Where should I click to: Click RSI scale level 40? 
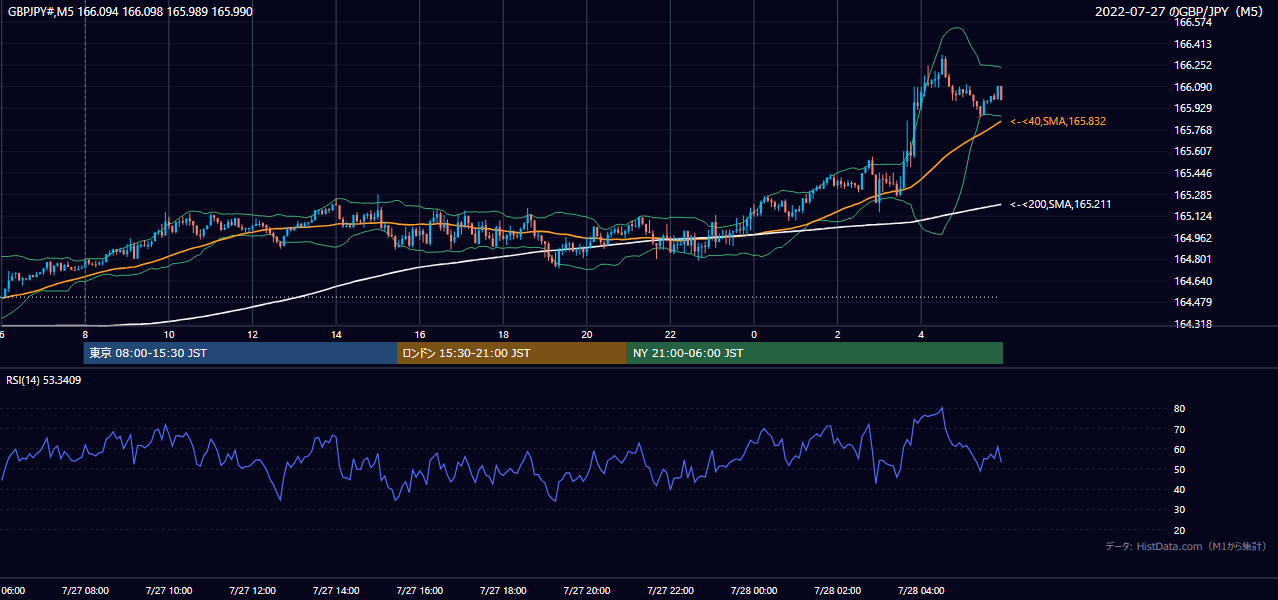click(x=1179, y=489)
